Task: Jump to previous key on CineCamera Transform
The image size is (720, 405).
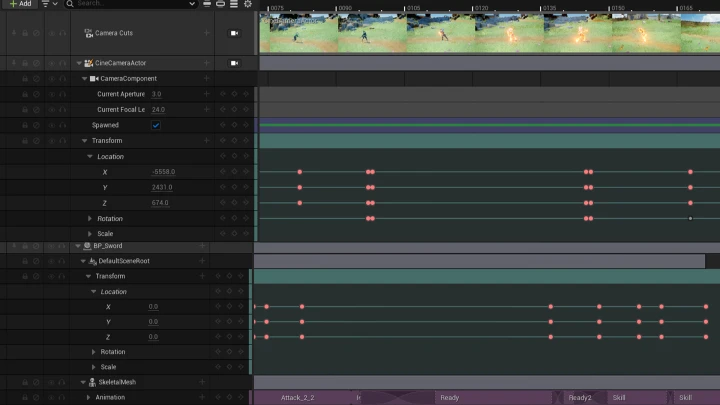Action: (222, 141)
